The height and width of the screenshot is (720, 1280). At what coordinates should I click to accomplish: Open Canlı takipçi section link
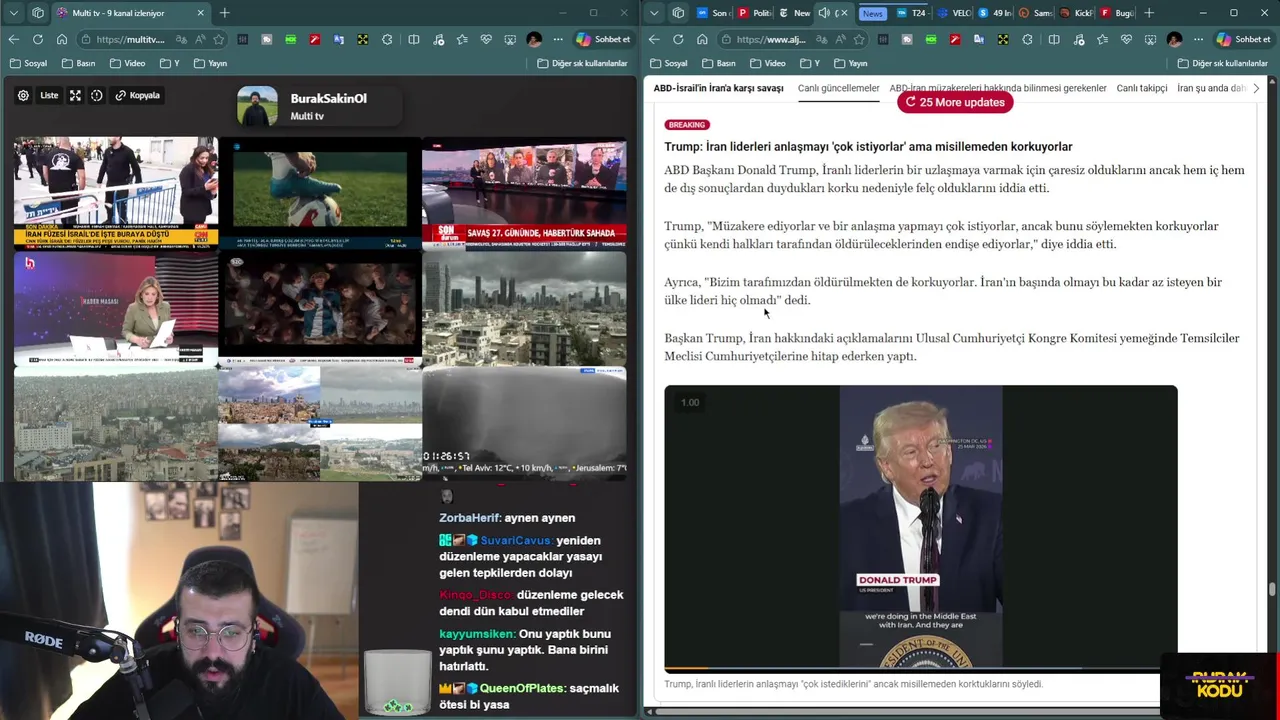coord(1142,88)
